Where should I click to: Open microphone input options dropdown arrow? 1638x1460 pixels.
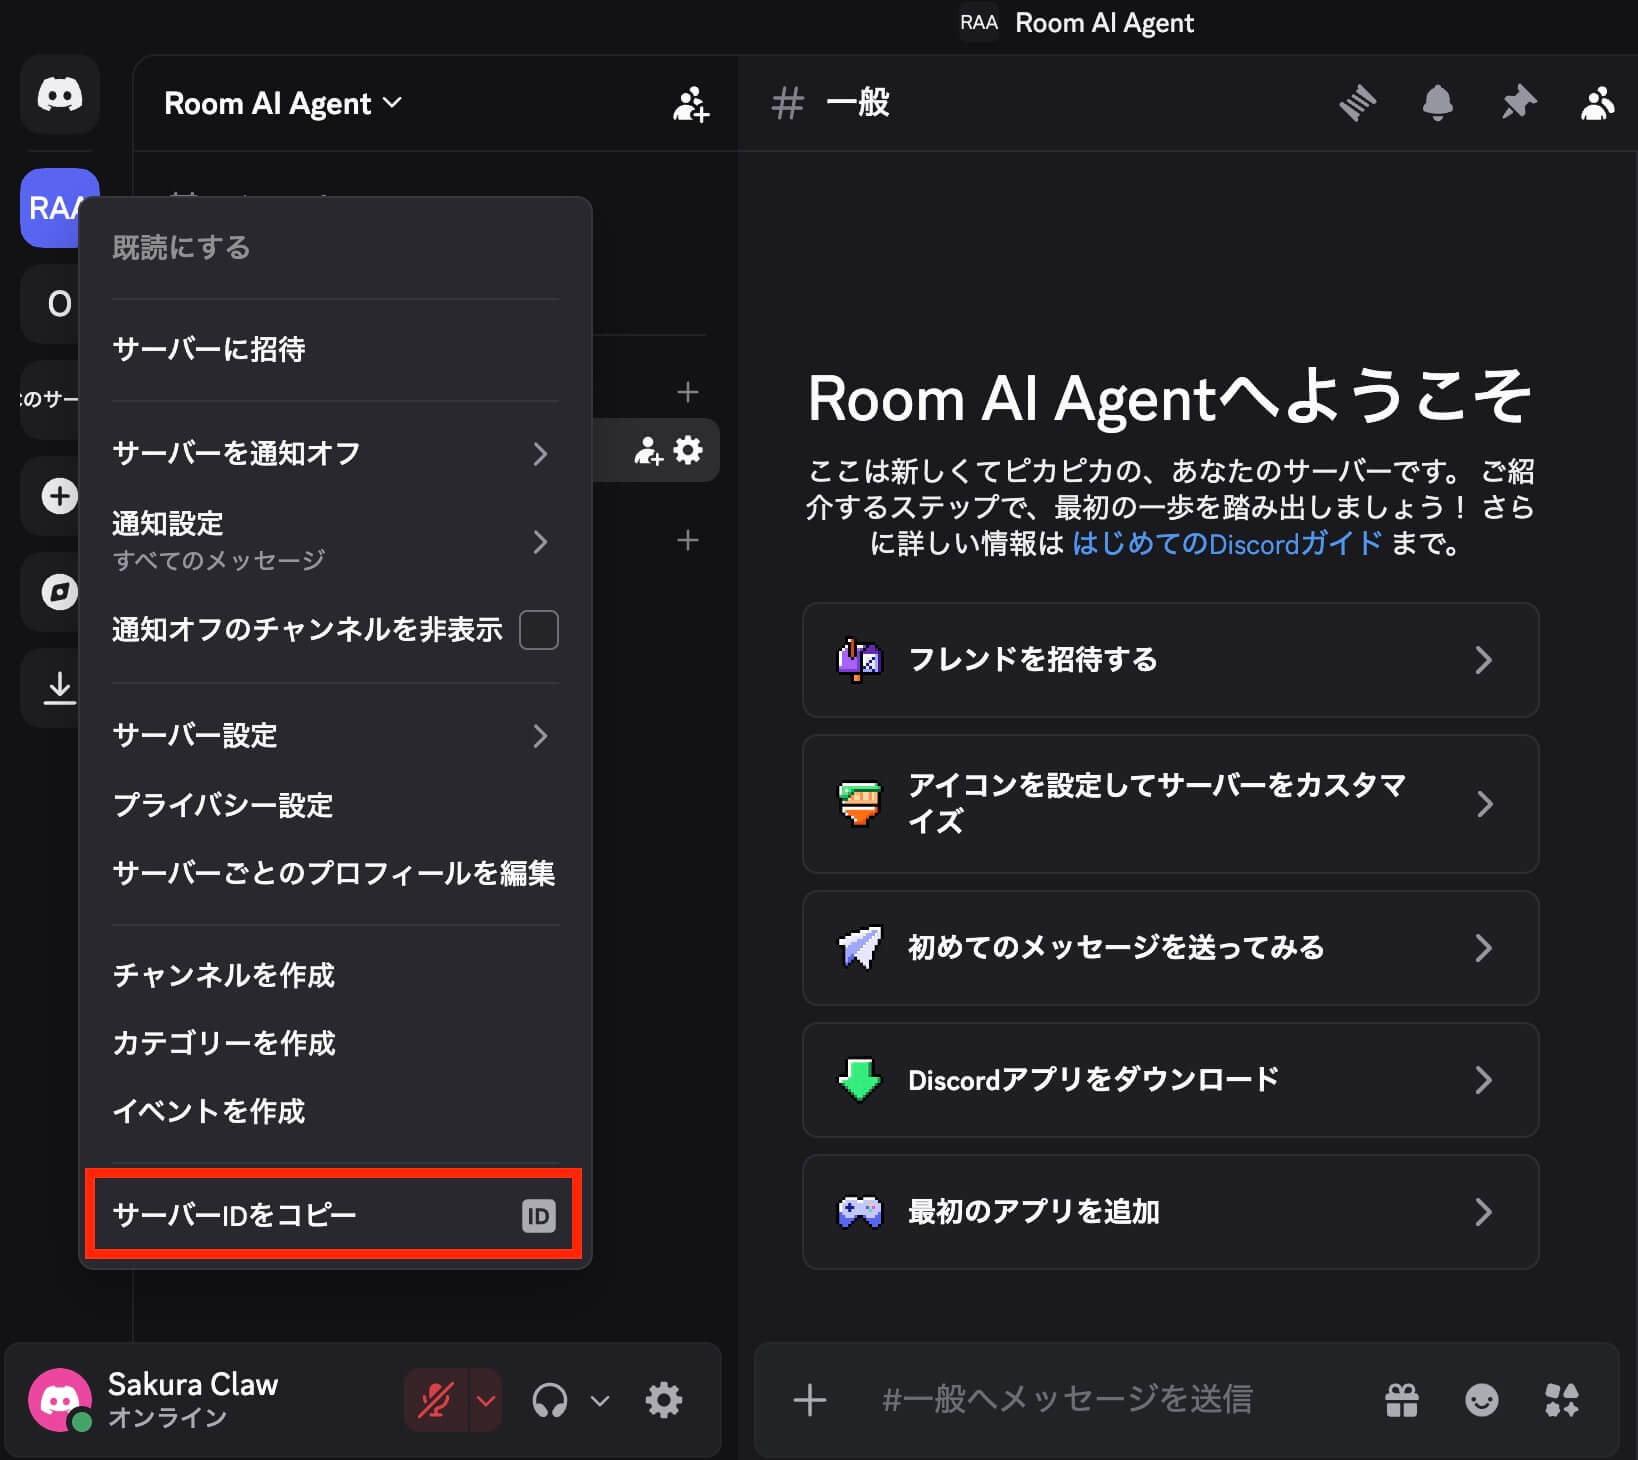(486, 1400)
